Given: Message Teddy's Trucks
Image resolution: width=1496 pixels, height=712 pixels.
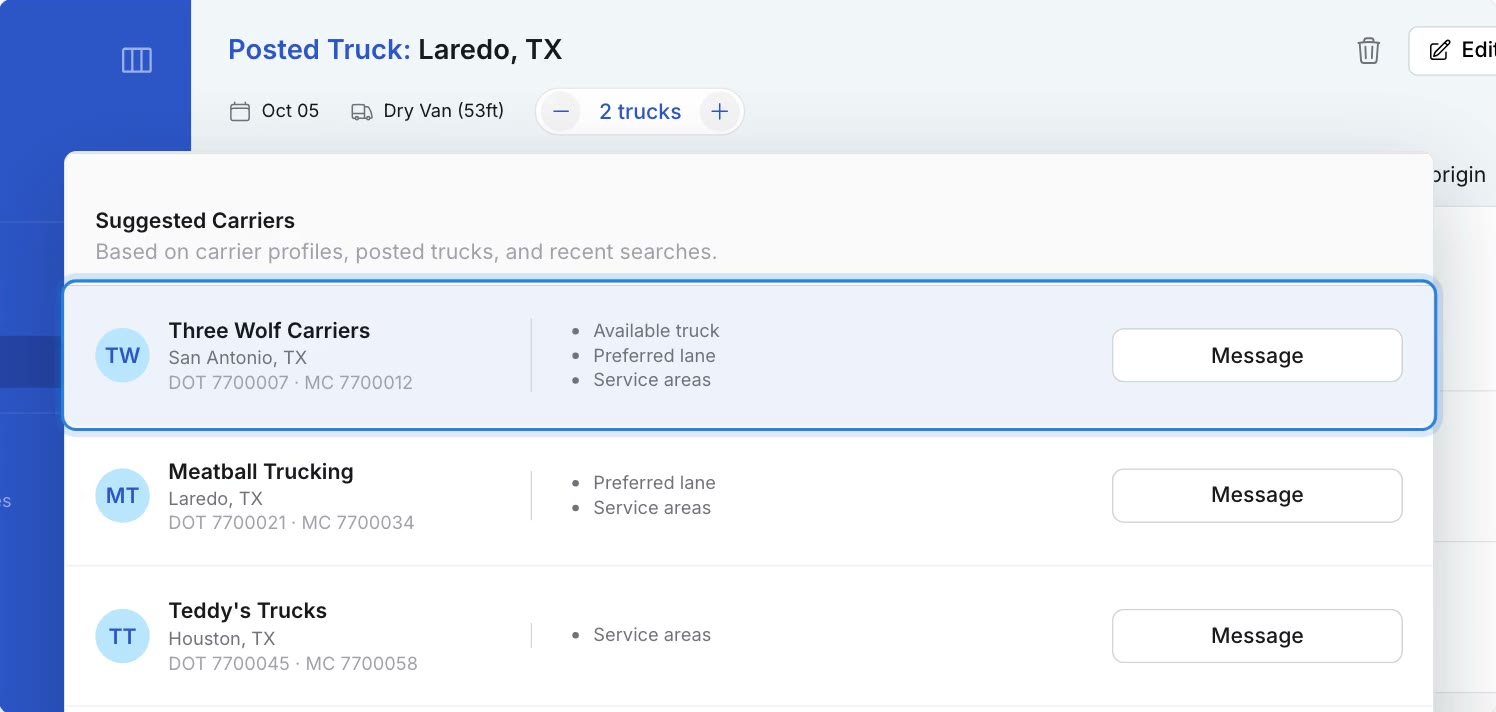Looking at the screenshot, I should pyautogui.click(x=1257, y=635).
